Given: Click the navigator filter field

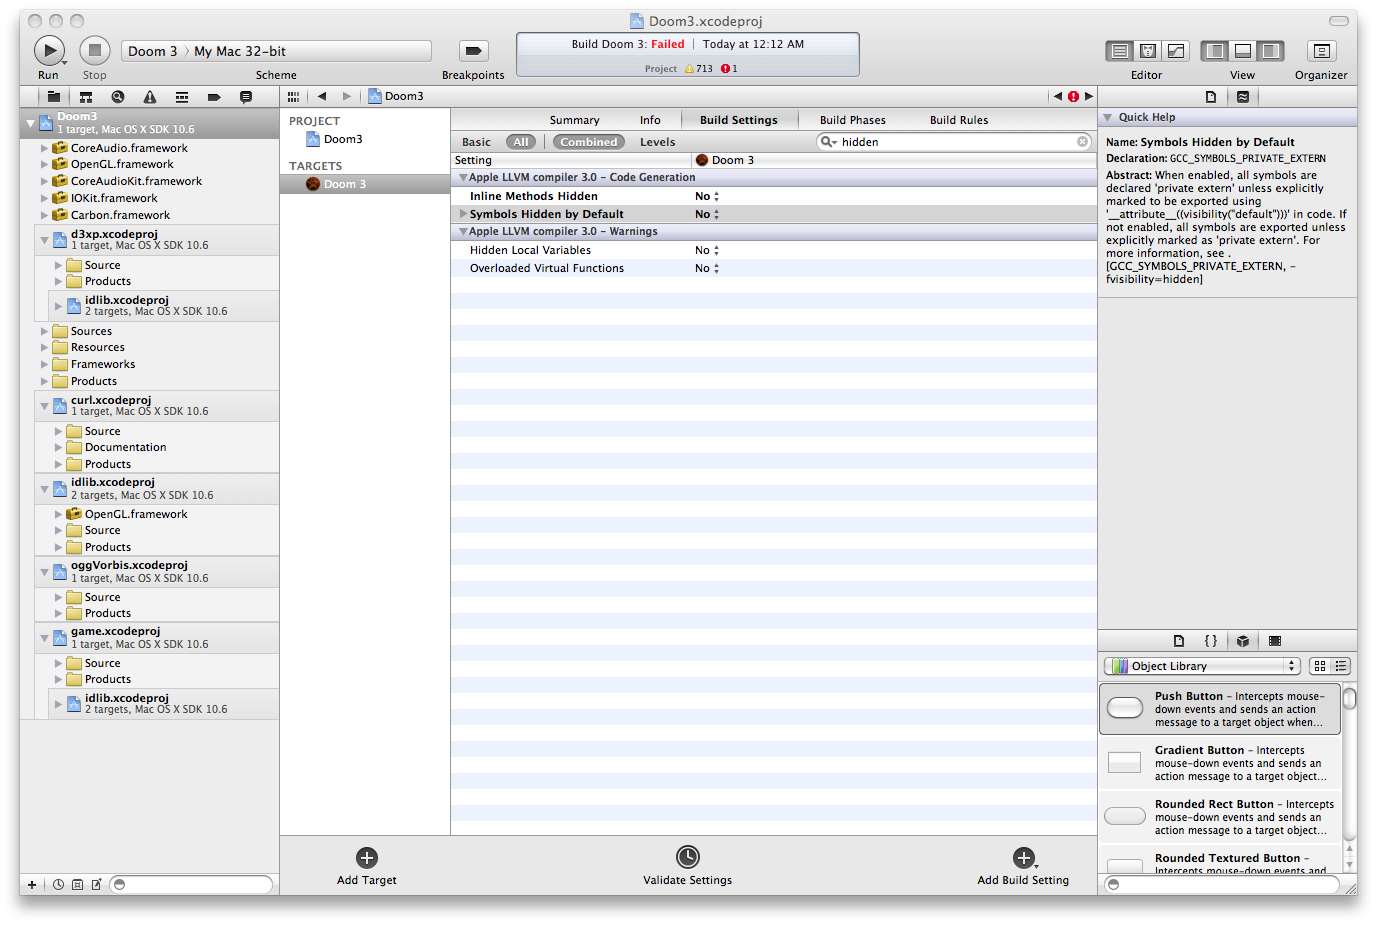Looking at the screenshot, I should pos(191,884).
